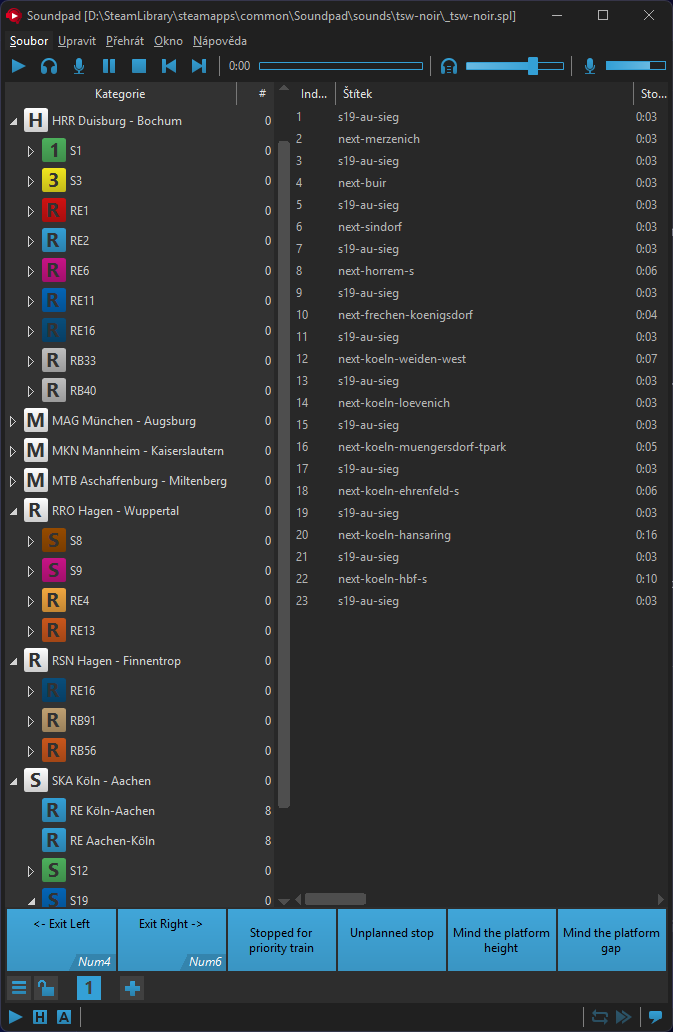The width and height of the screenshot is (673, 1032).
Task: Select the RB56 category icon
Action: point(54,751)
